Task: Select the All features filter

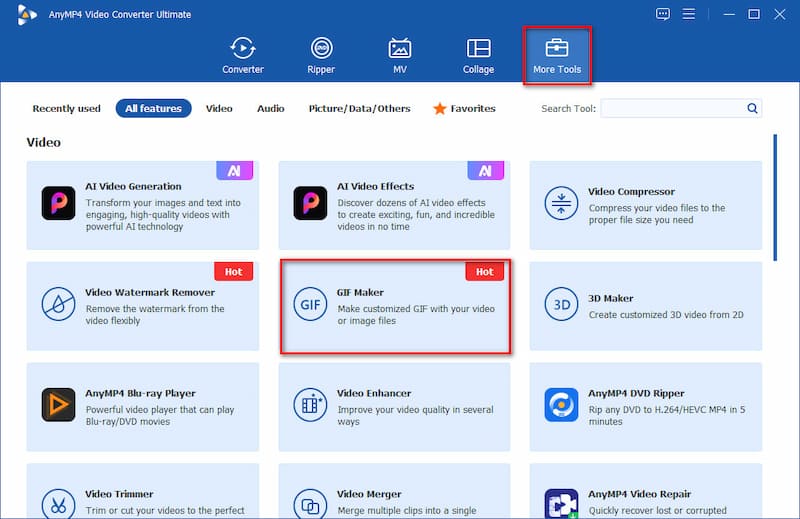Action: tap(154, 108)
